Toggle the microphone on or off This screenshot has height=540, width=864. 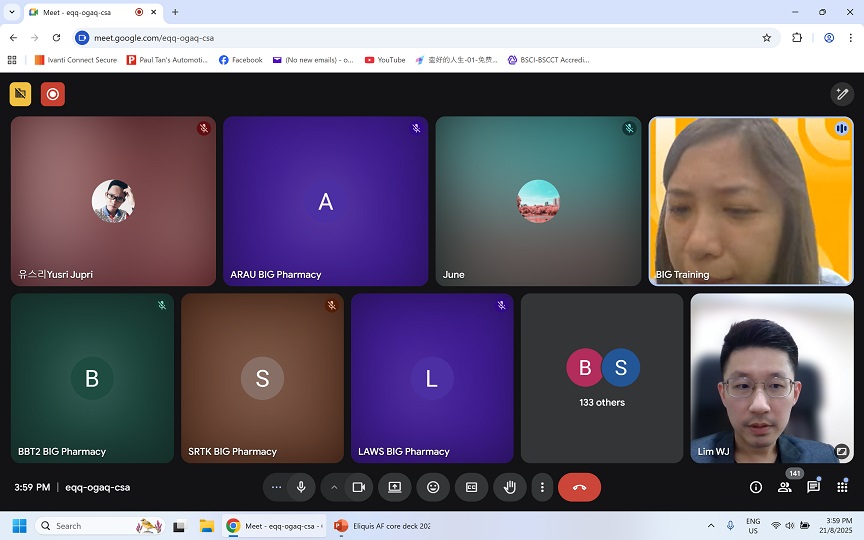click(x=301, y=487)
